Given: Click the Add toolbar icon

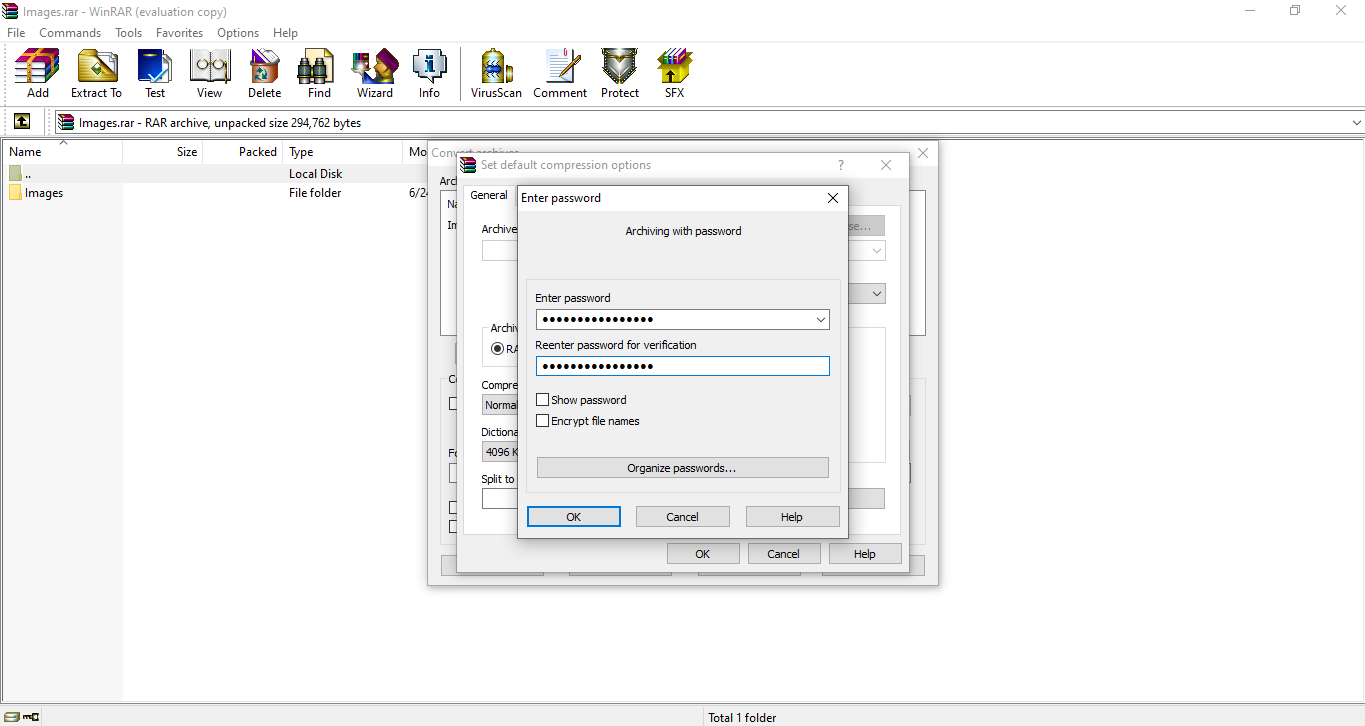Looking at the screenshot, I should (x=37, y=74).
